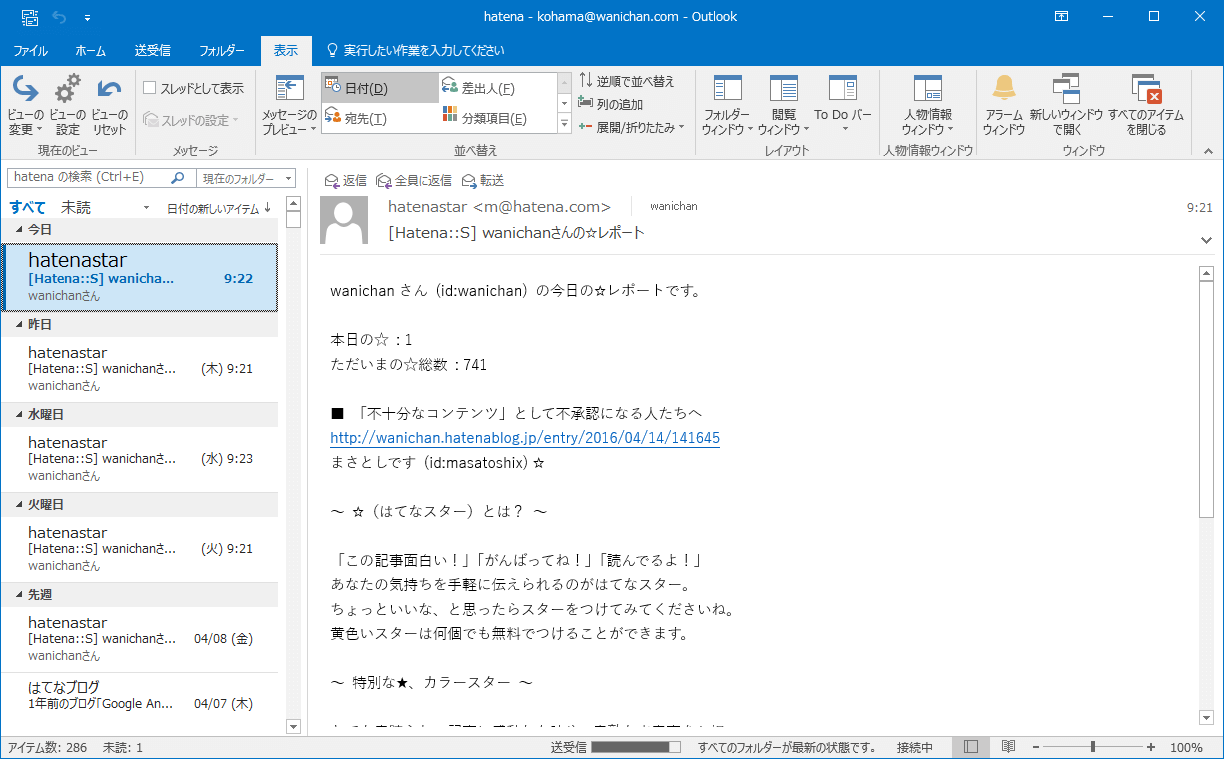Open Ribbon Display Options button
The image size is (1224, 759).
coord(1061,17)
